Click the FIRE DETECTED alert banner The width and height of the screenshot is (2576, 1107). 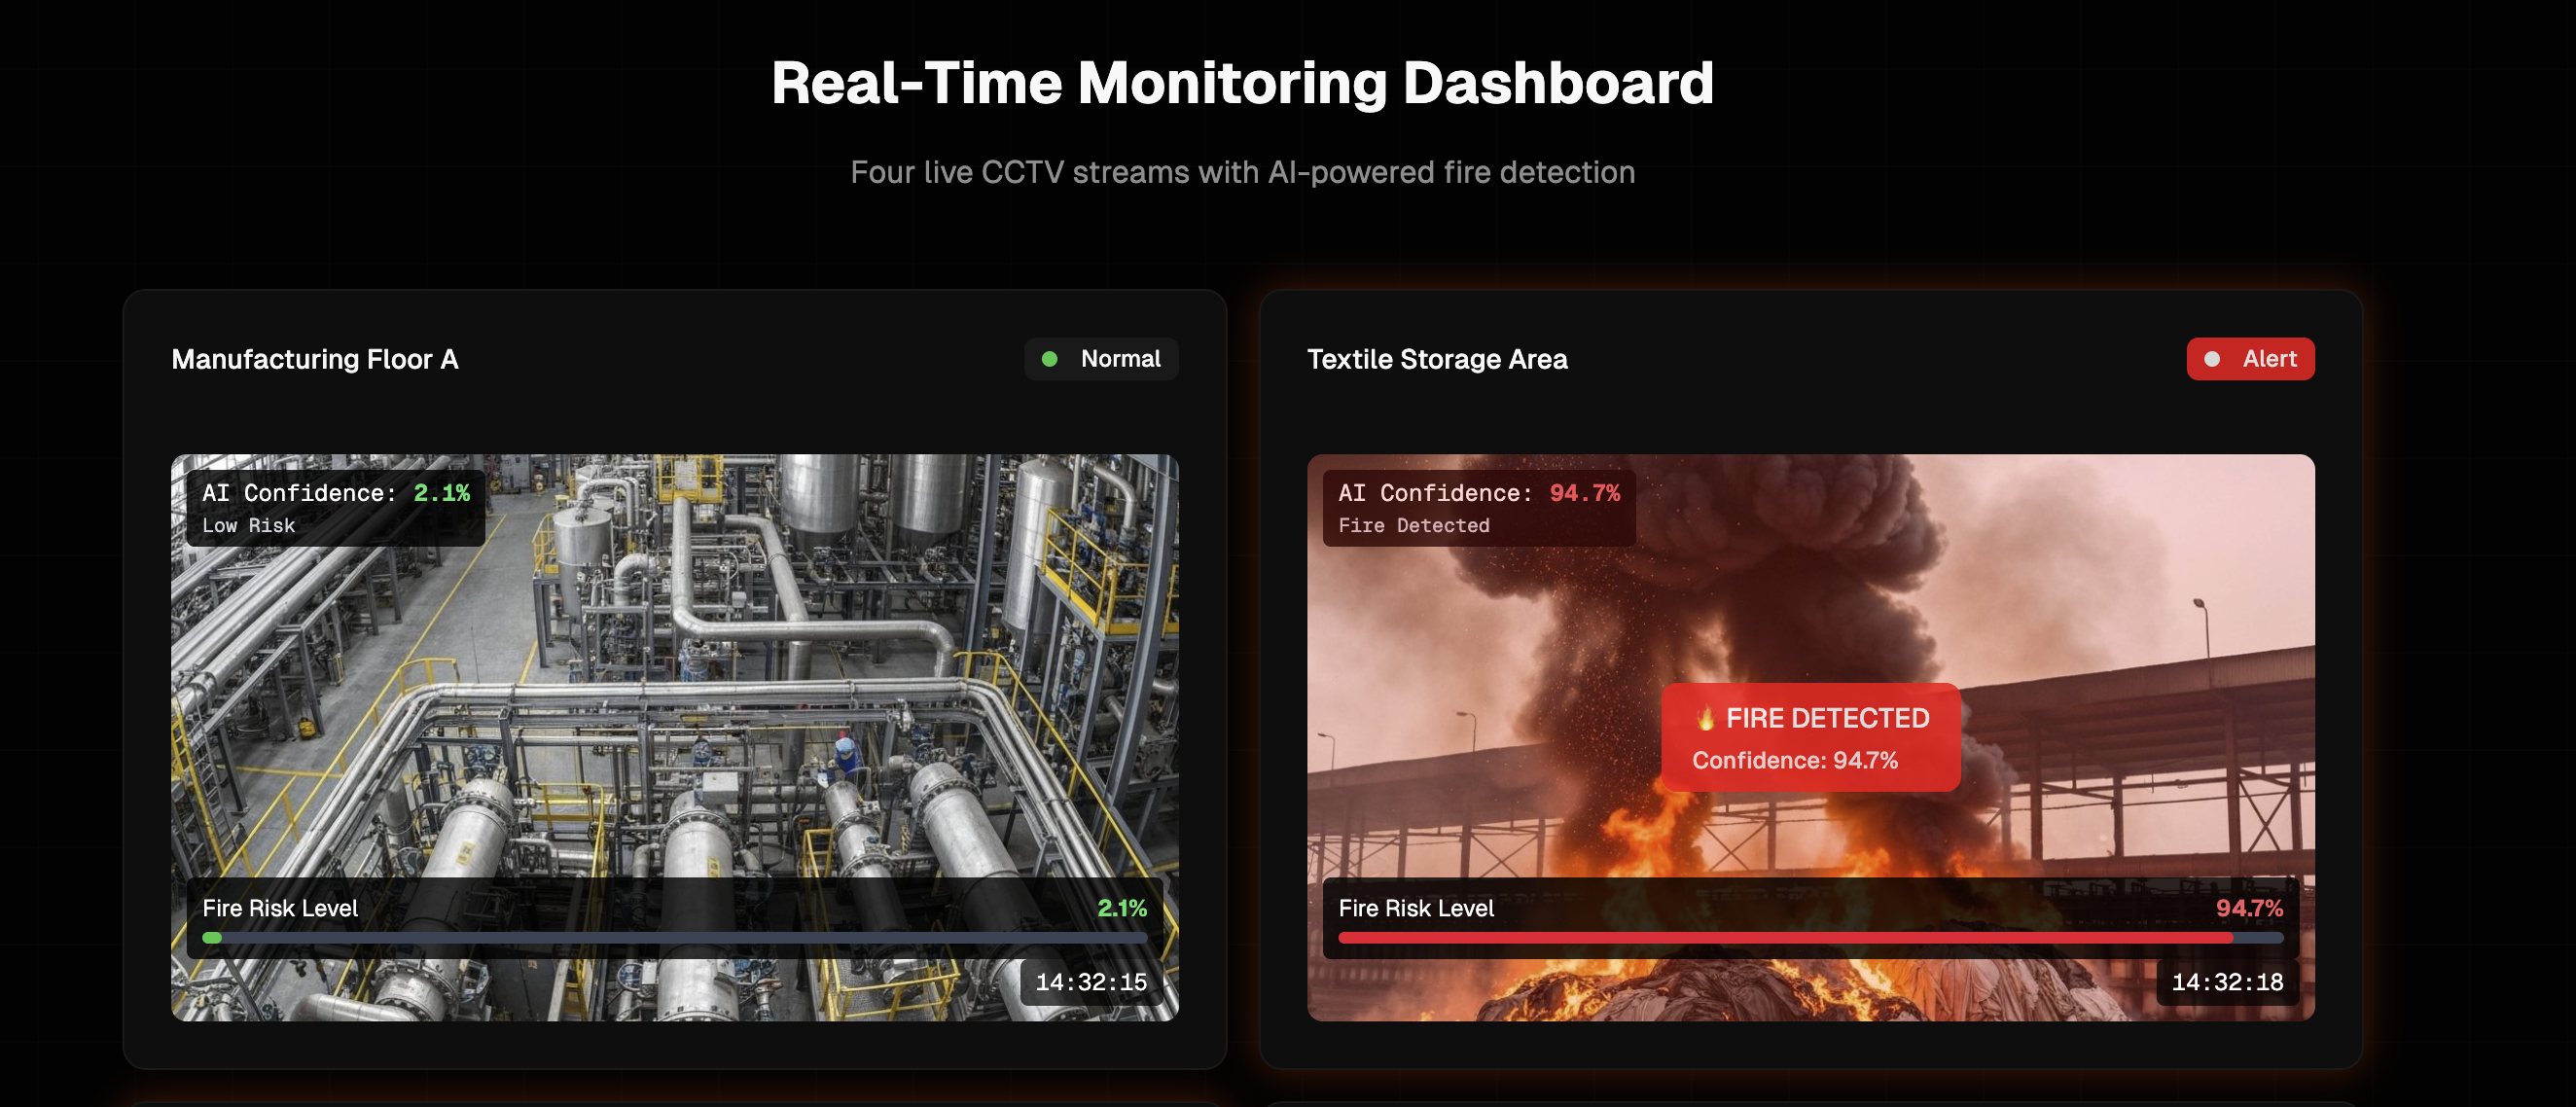tap(1810, 738)
